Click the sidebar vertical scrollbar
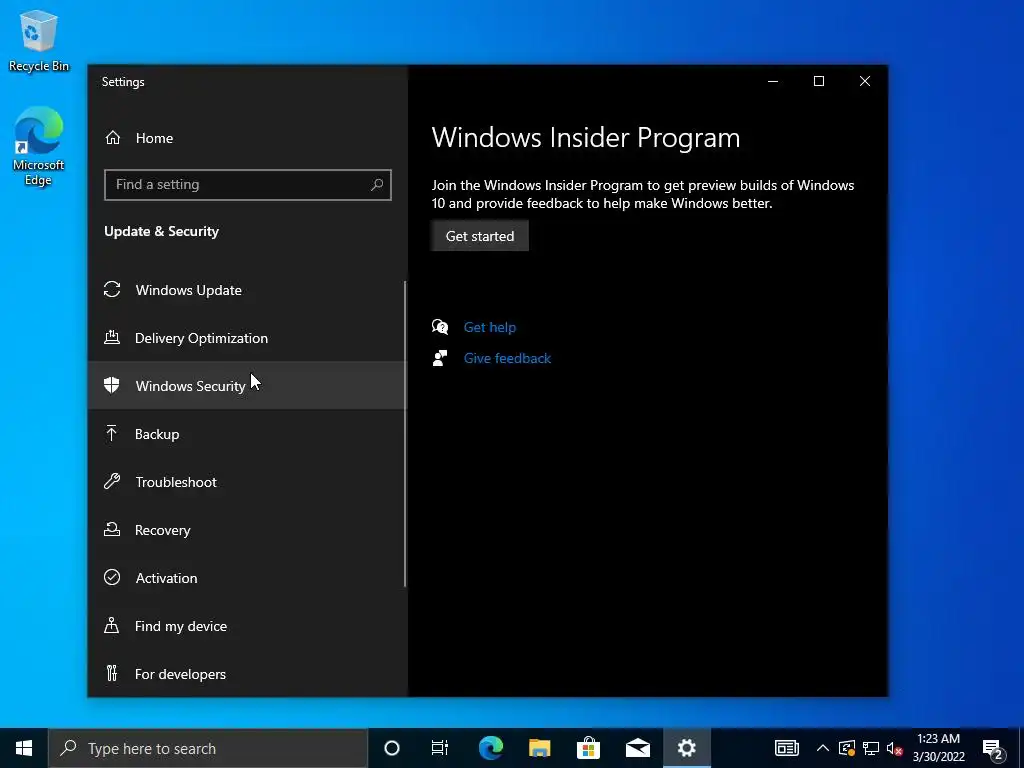Viewport: 1024px width, 768px height. [405, 434]
